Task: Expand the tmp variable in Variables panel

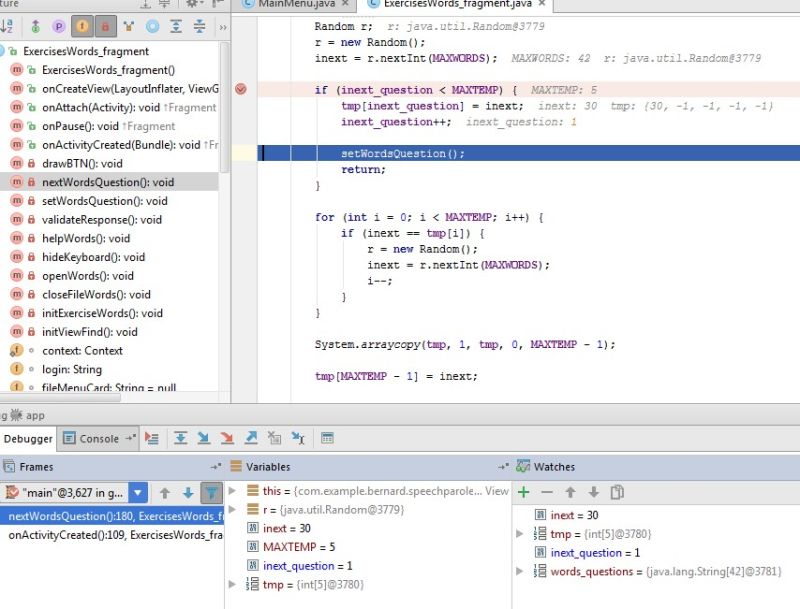Action: [x=232, y=584]
